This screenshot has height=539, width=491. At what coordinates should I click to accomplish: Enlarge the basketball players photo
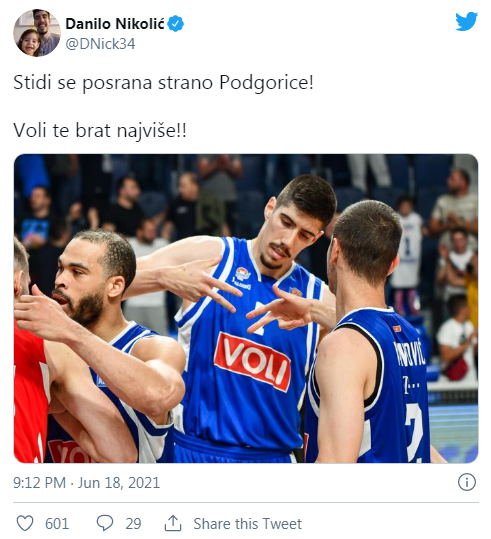pyautogui.click(x=246, y=308)
